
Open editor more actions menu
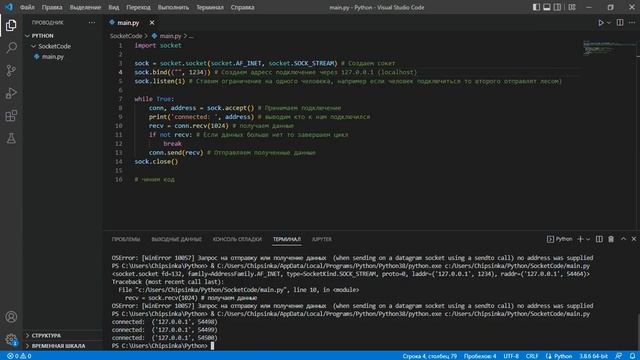coord(632,23)
